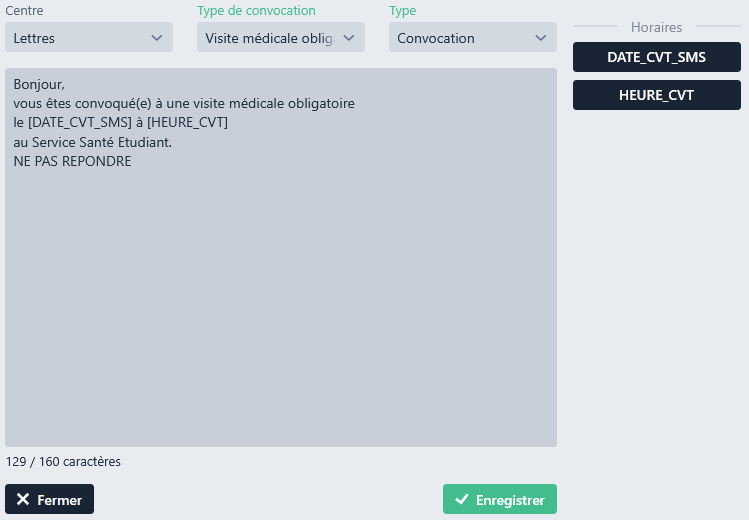The image size is (749, 520).
Task: Click the Horaires section header
Action: (x=656, y=27)
